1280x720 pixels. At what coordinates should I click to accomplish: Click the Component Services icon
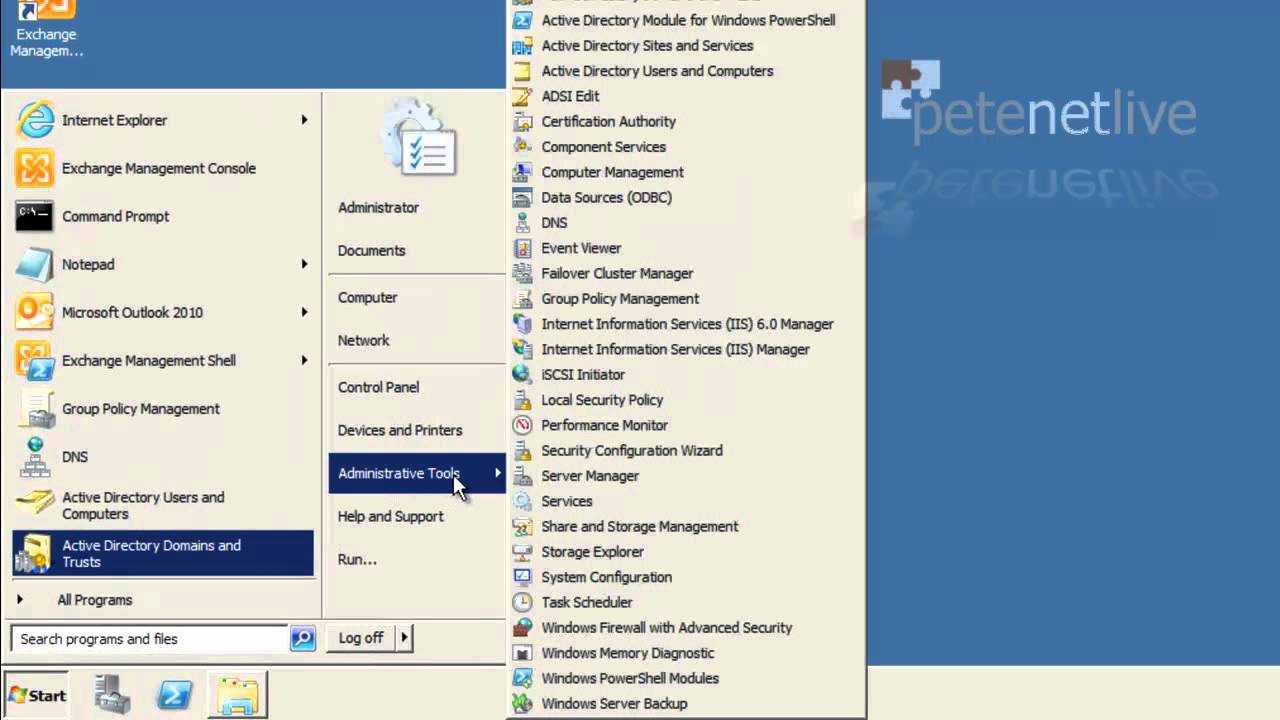click(522, 147)
